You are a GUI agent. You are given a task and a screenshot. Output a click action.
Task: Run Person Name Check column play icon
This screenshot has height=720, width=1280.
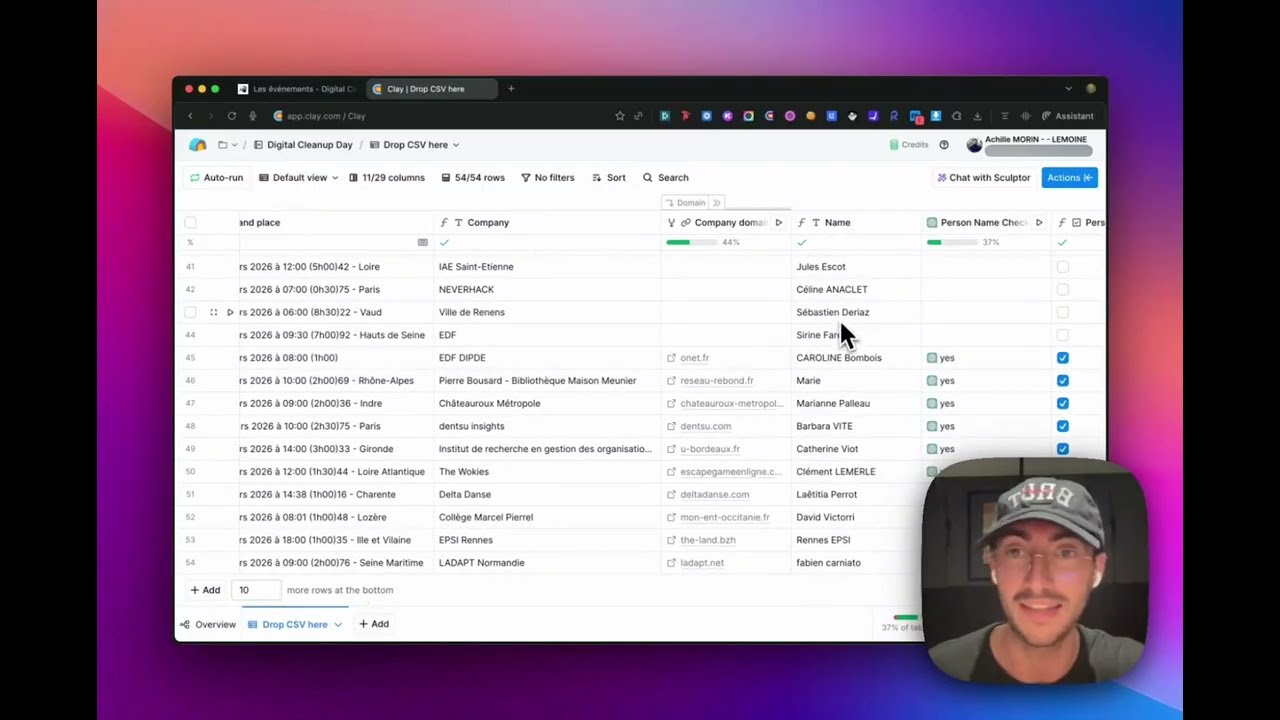[1039, 223]
